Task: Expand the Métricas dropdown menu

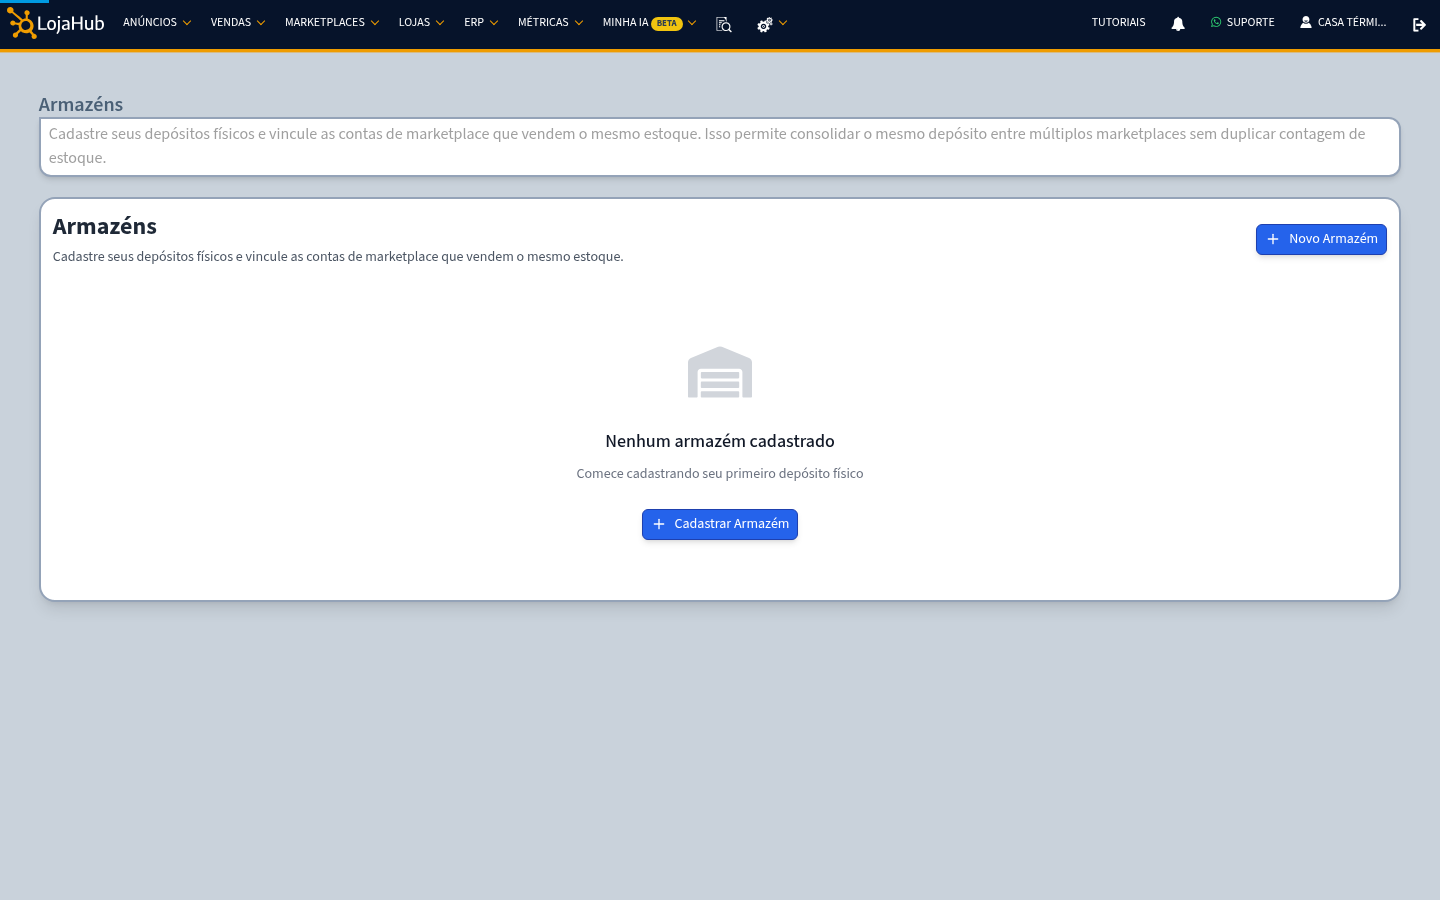Action: tap(550, 23)
